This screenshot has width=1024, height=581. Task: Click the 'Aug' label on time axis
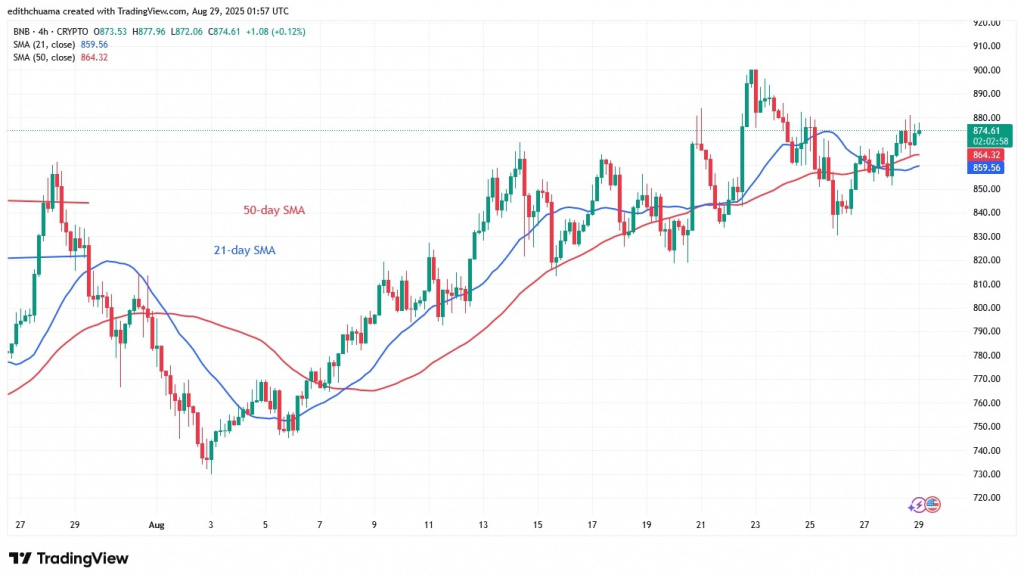155,524
